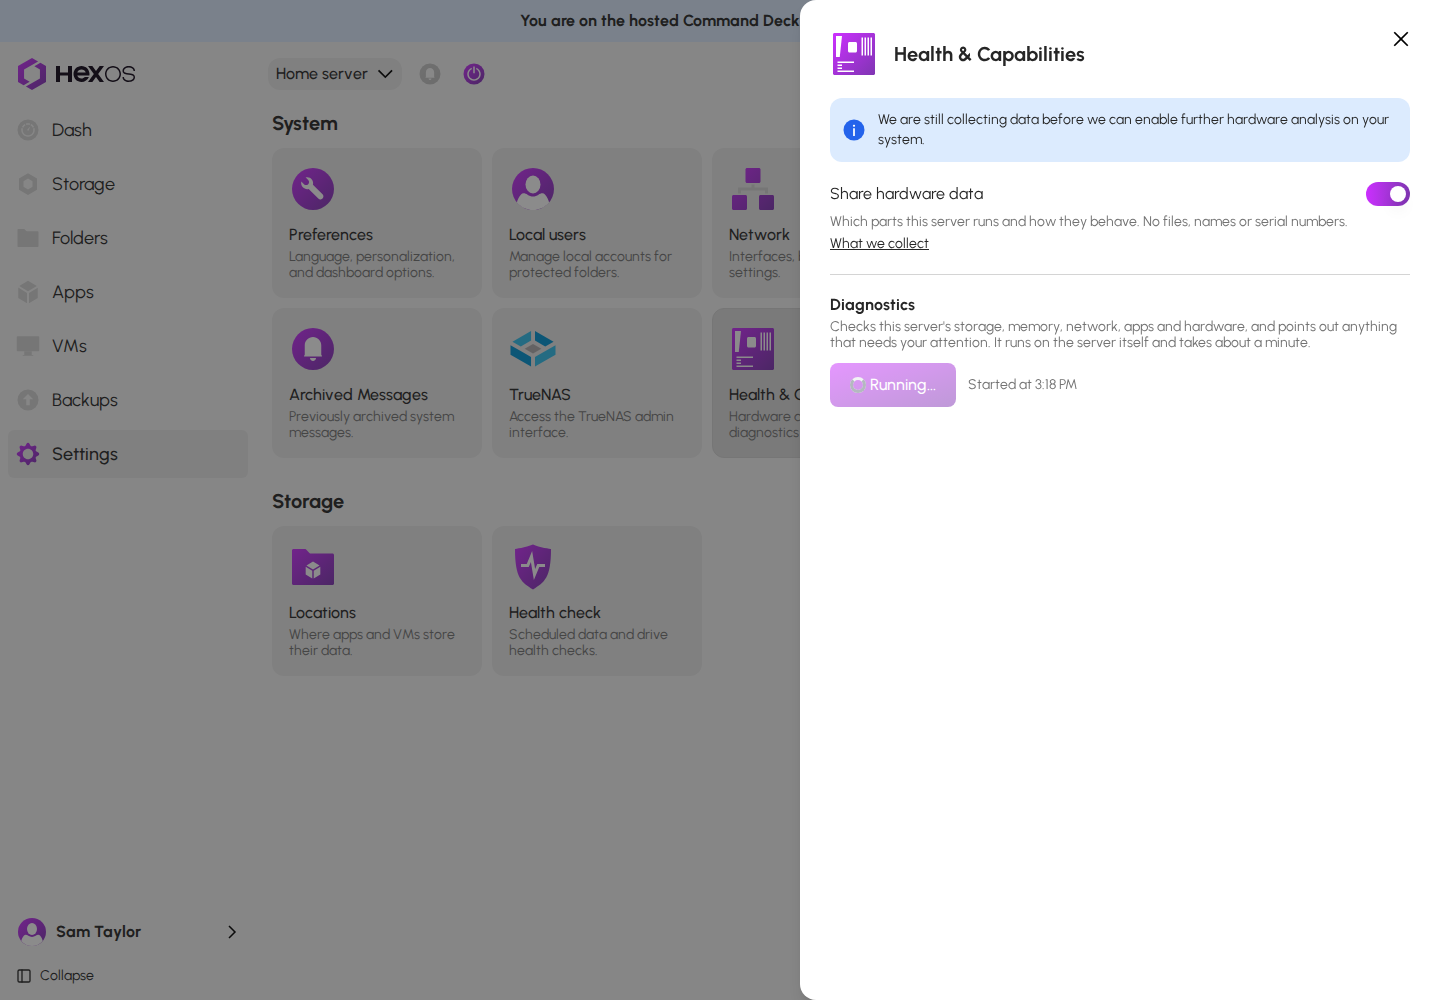The height and width of the screenshot is (1000, 1440).
Task: Click the notifications bell icon
Action: [430, 74]
